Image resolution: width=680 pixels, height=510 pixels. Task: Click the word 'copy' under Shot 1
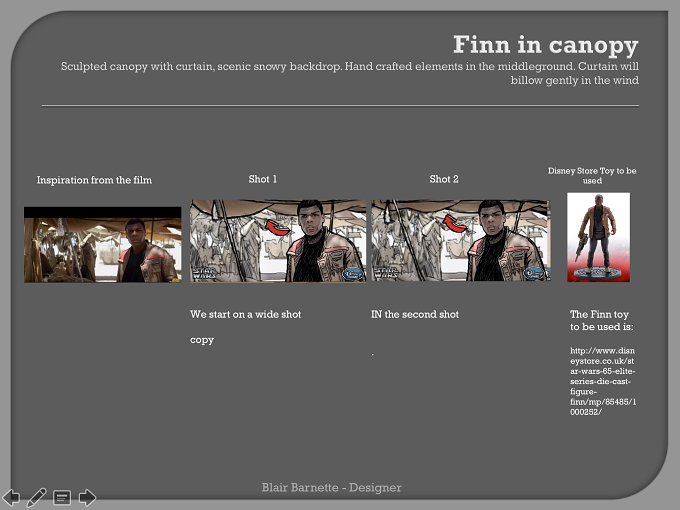(202, 340)
